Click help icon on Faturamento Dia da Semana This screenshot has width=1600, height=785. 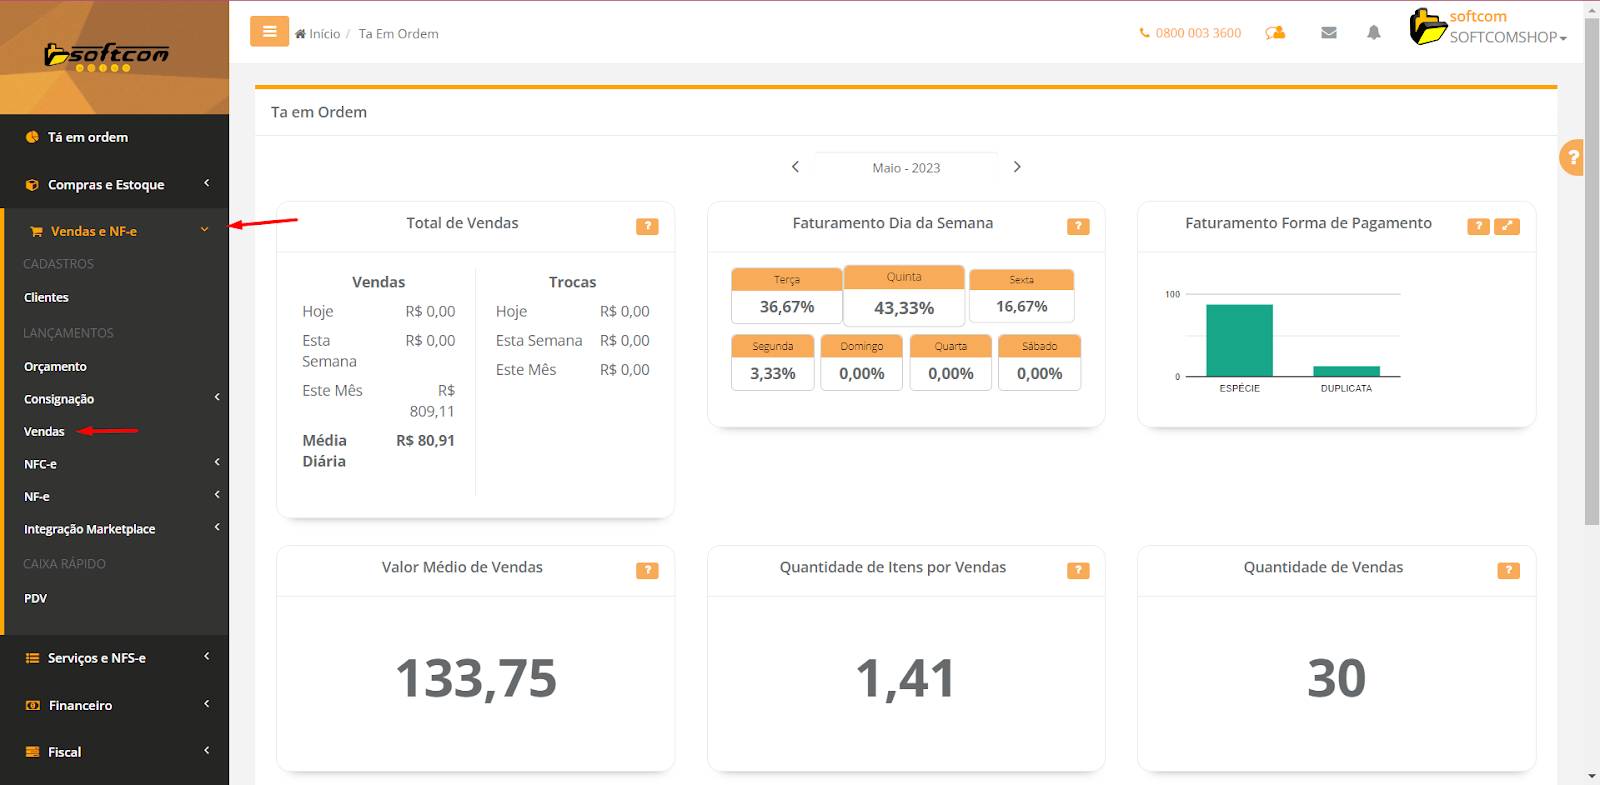tap(1077, 227)
